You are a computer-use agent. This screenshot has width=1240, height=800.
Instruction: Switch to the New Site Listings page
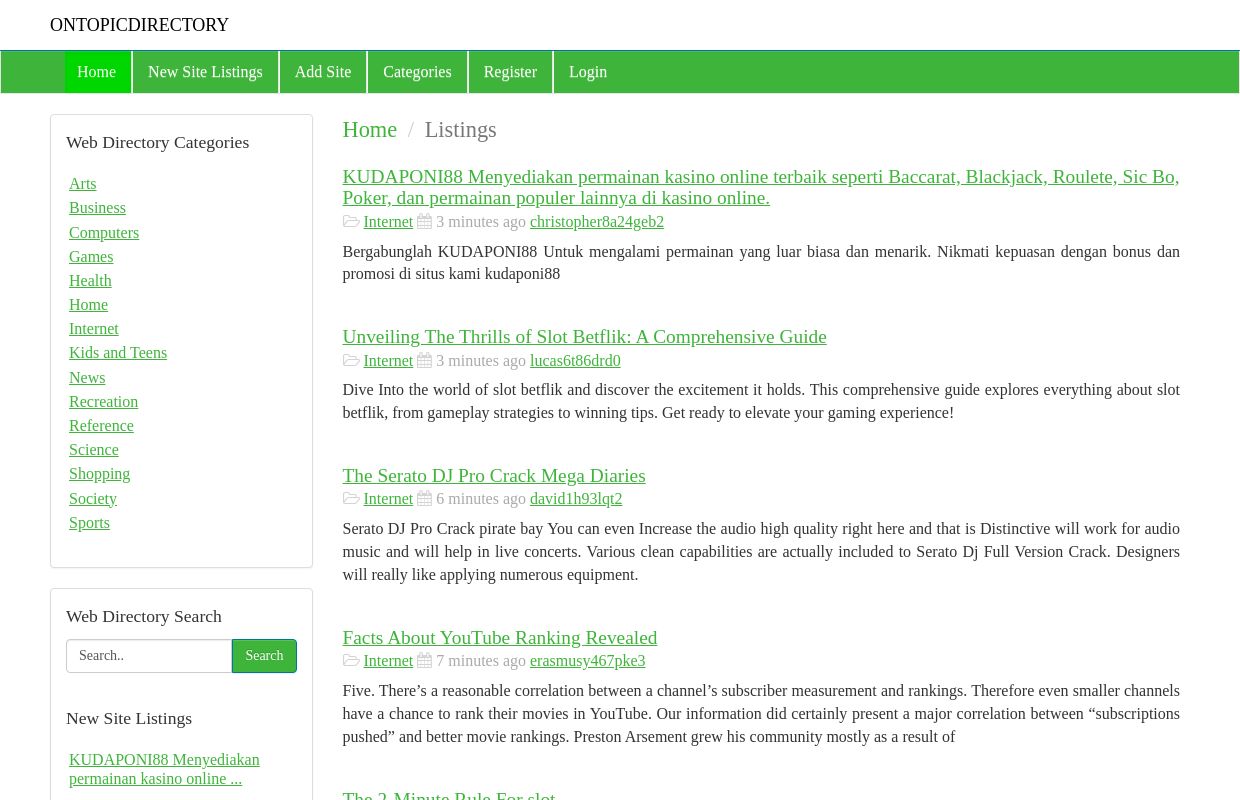pyautogui.click(x=205, y=72)
